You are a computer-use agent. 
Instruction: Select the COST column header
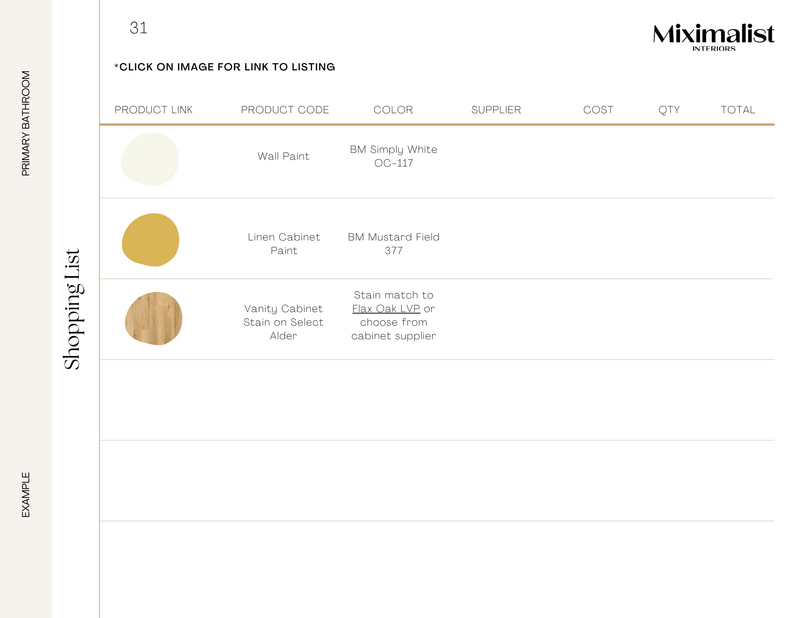click(x=598, y=110)
